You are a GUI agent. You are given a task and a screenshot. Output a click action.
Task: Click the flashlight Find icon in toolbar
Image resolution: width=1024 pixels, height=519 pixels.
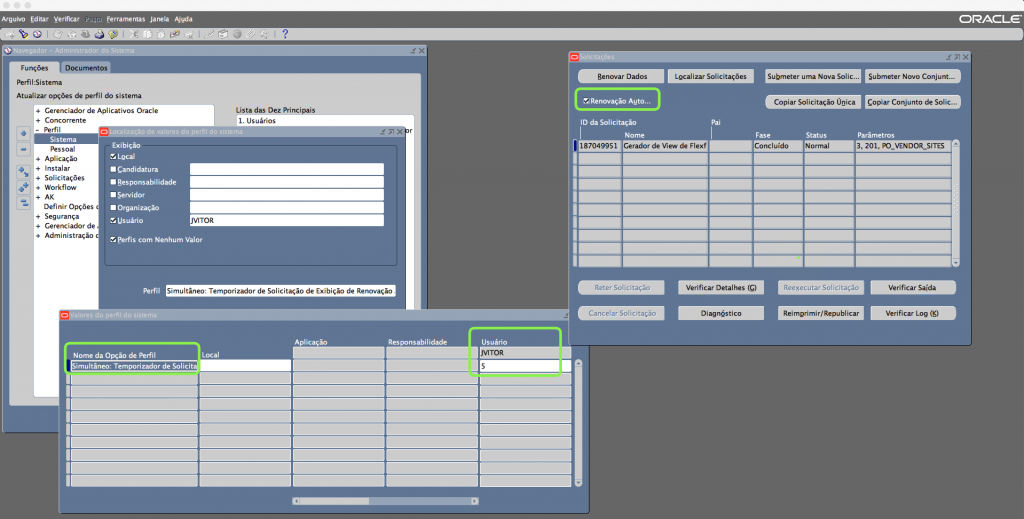(22, 34)
